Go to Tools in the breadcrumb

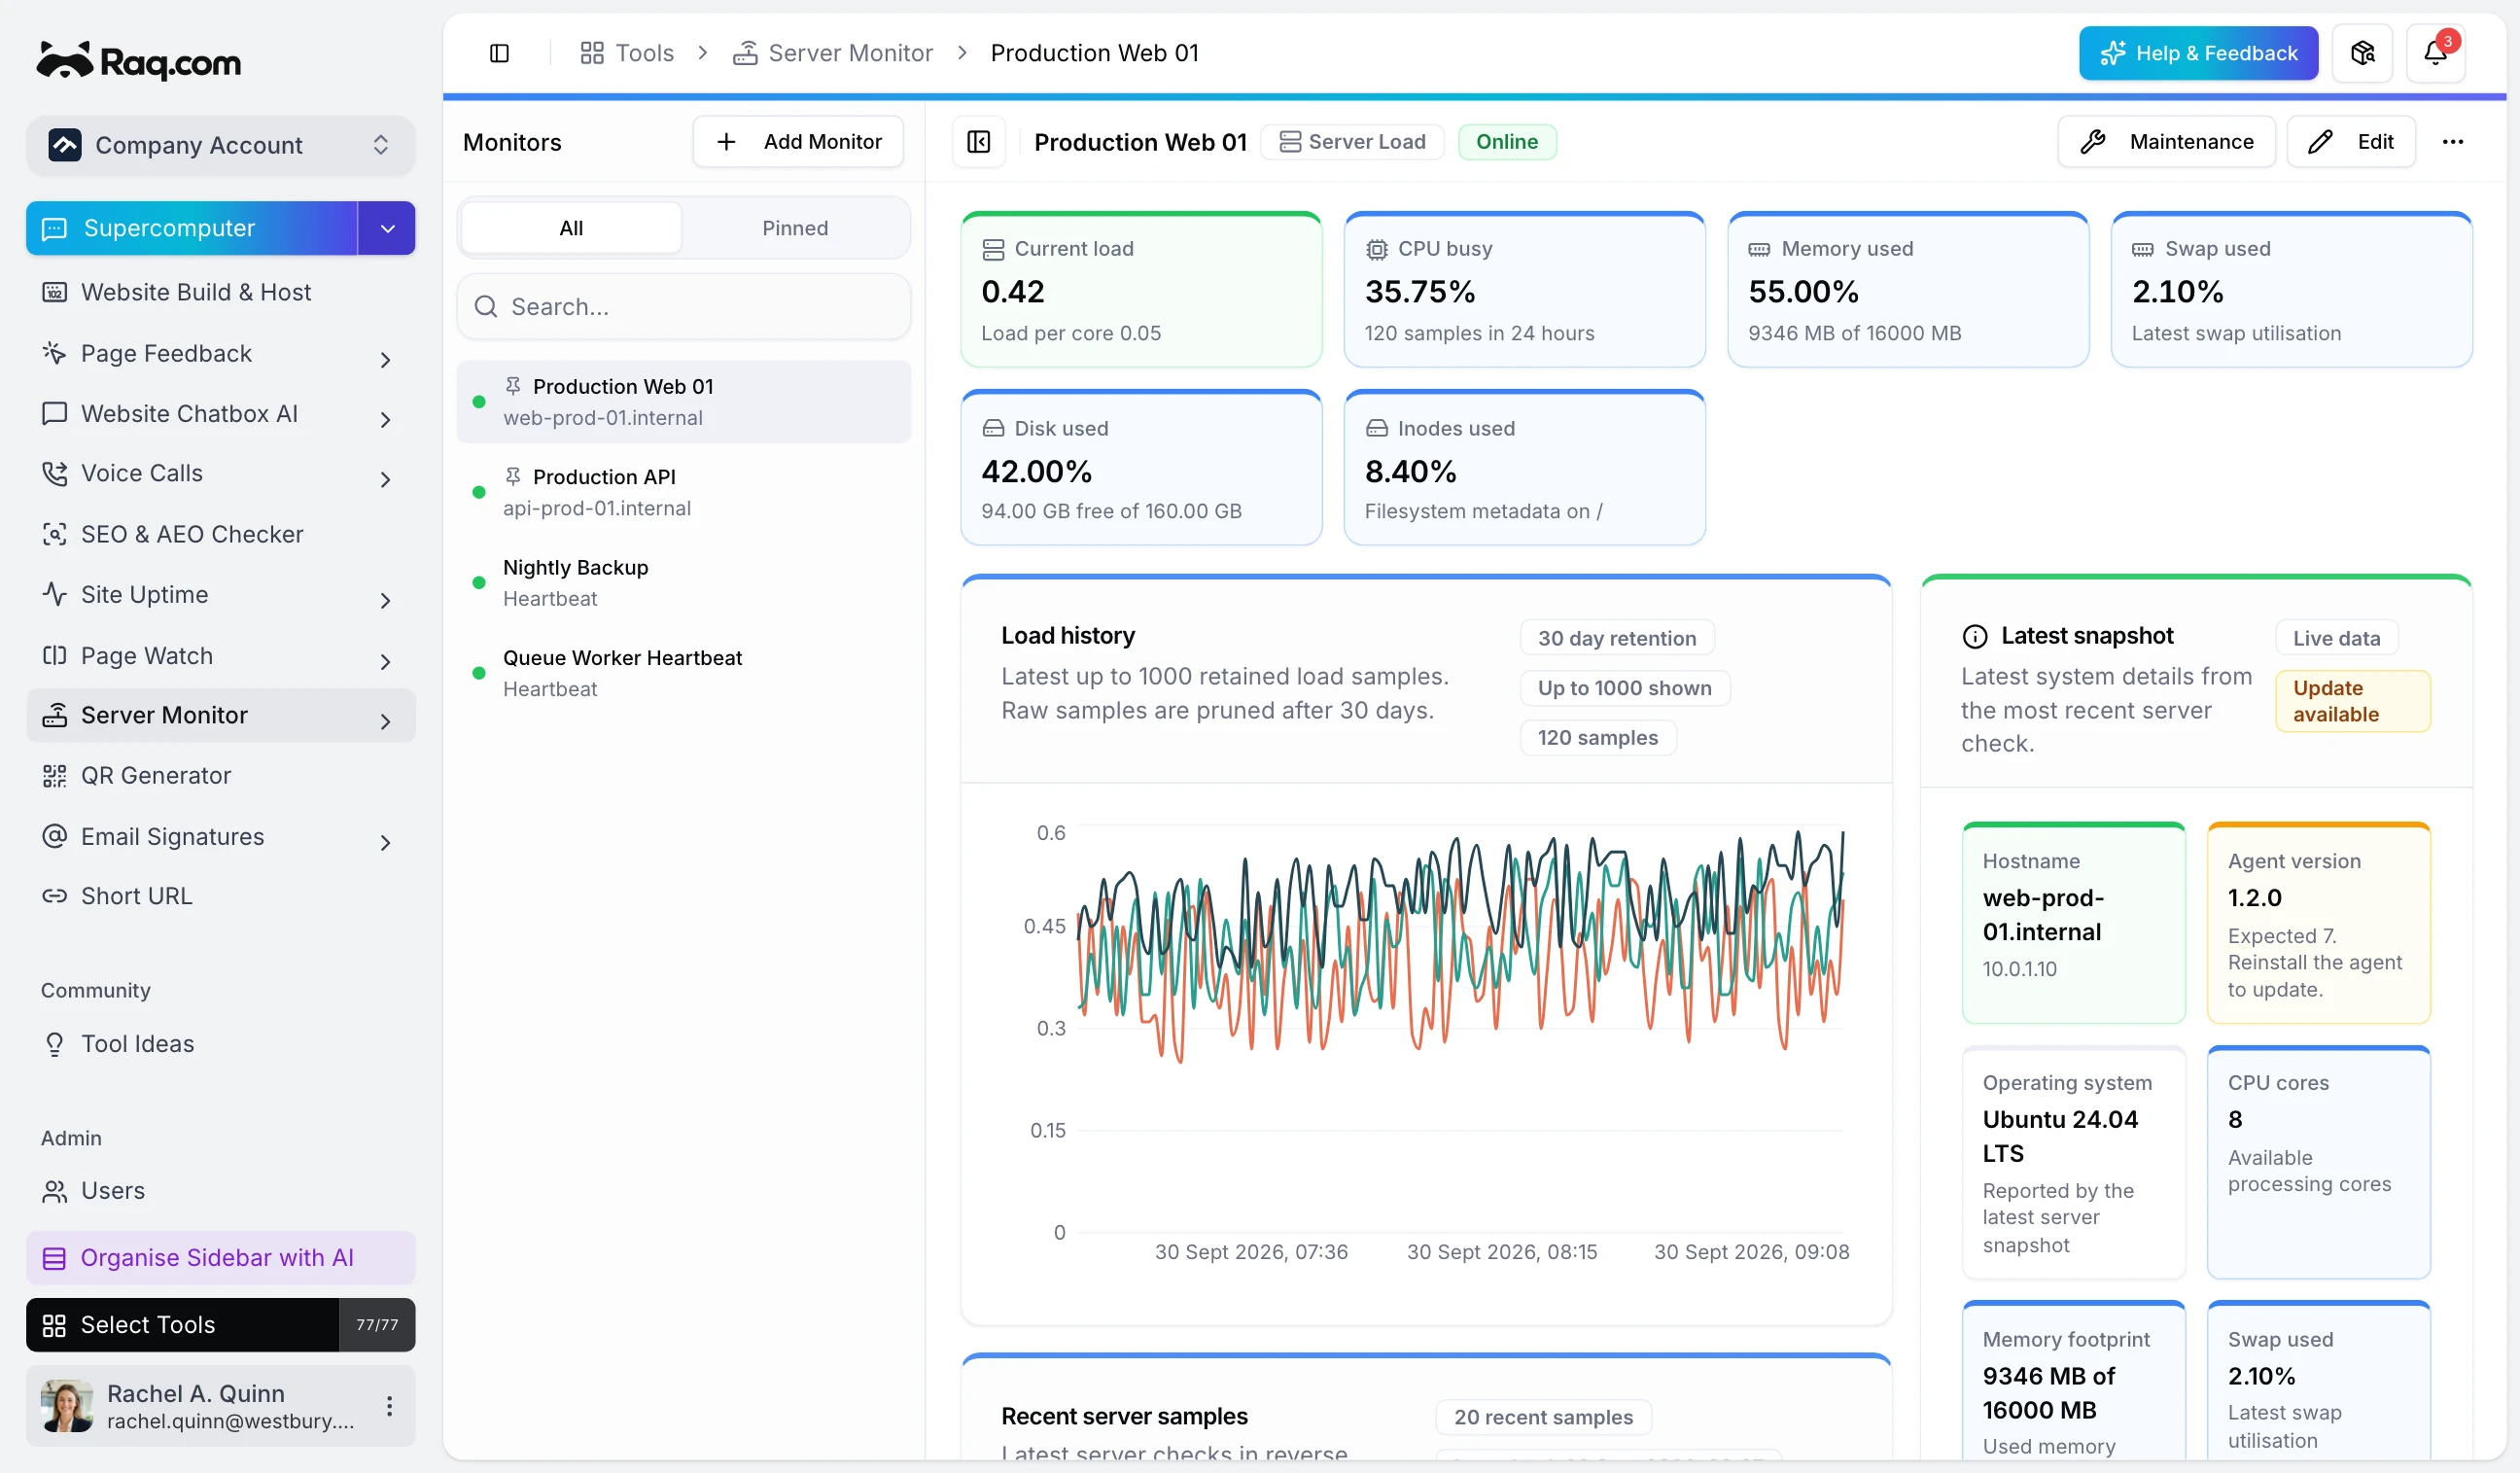627,53
